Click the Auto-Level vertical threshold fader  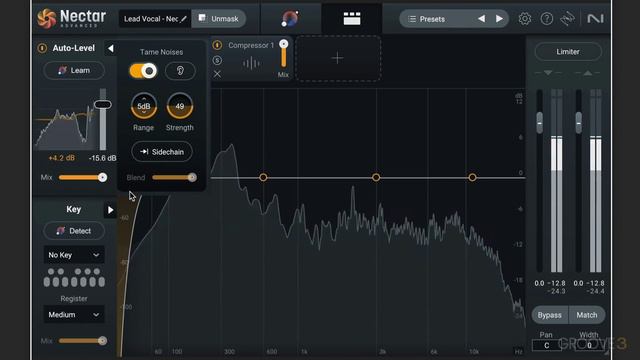(x=102, y=104)
